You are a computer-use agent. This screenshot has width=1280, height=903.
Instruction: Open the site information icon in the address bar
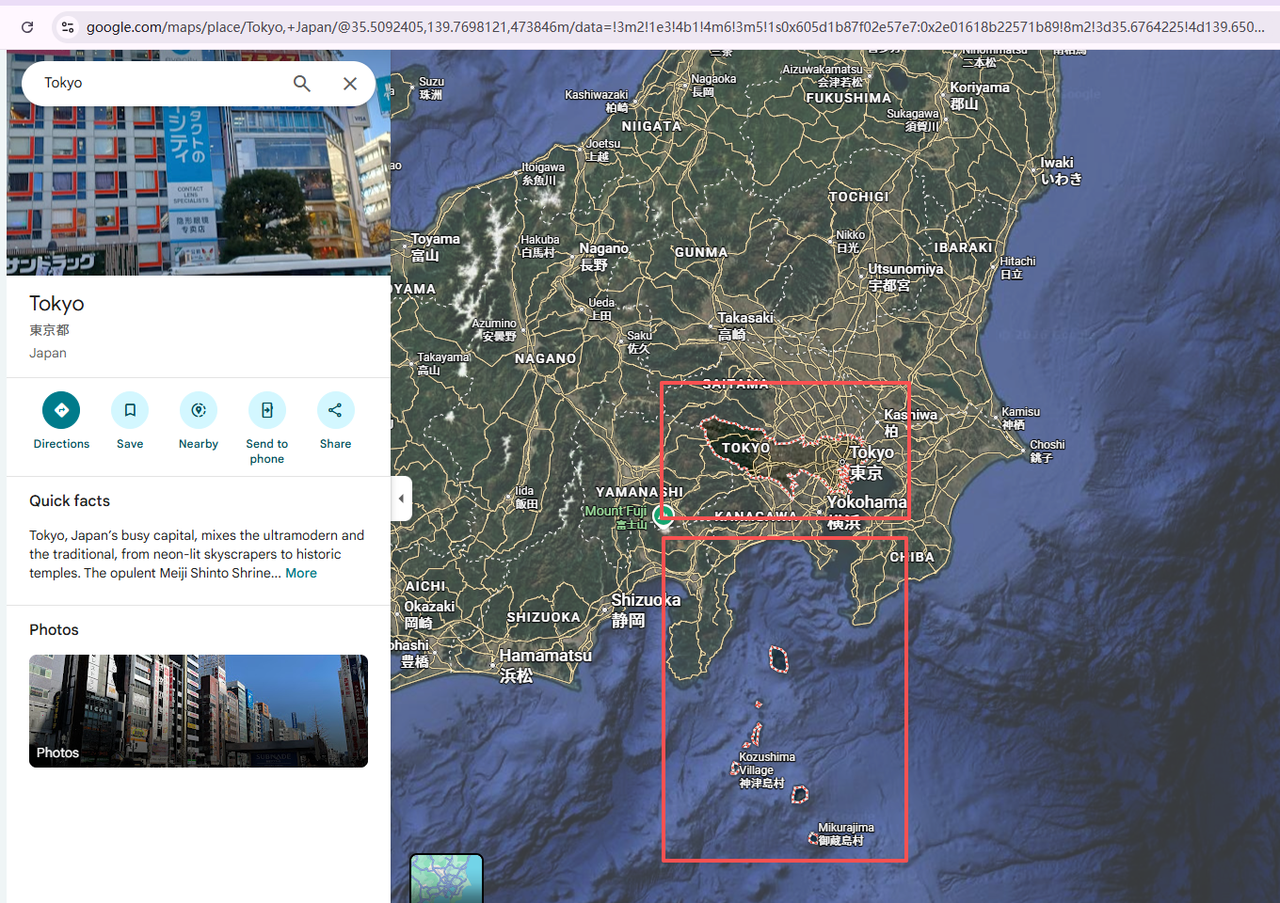coord(66,27)
